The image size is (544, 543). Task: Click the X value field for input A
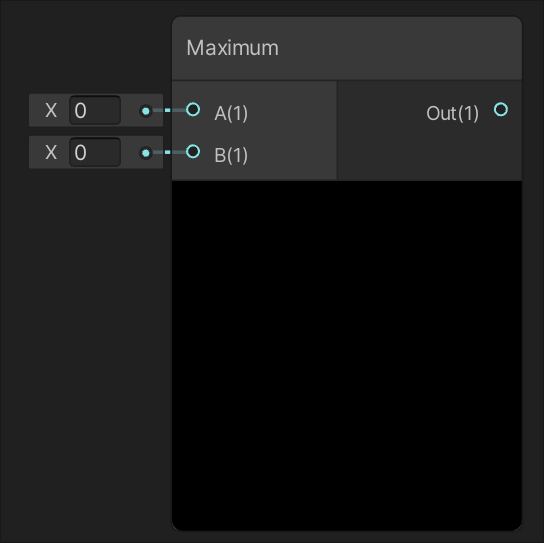[x=95, y=110]
